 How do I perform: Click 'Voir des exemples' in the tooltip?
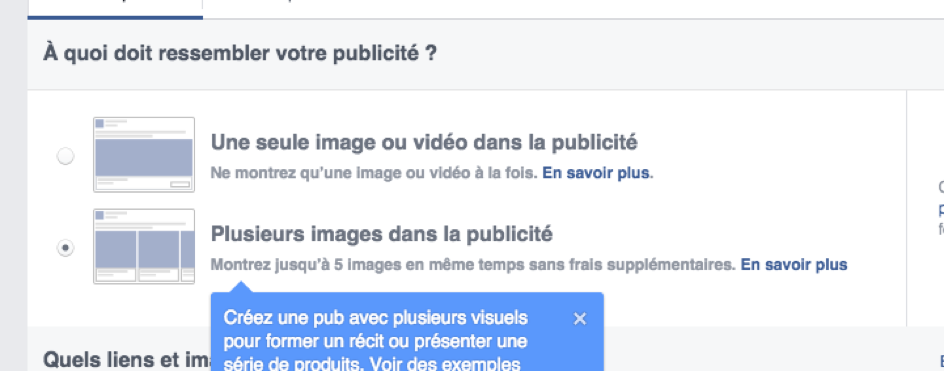click(444, 364)
